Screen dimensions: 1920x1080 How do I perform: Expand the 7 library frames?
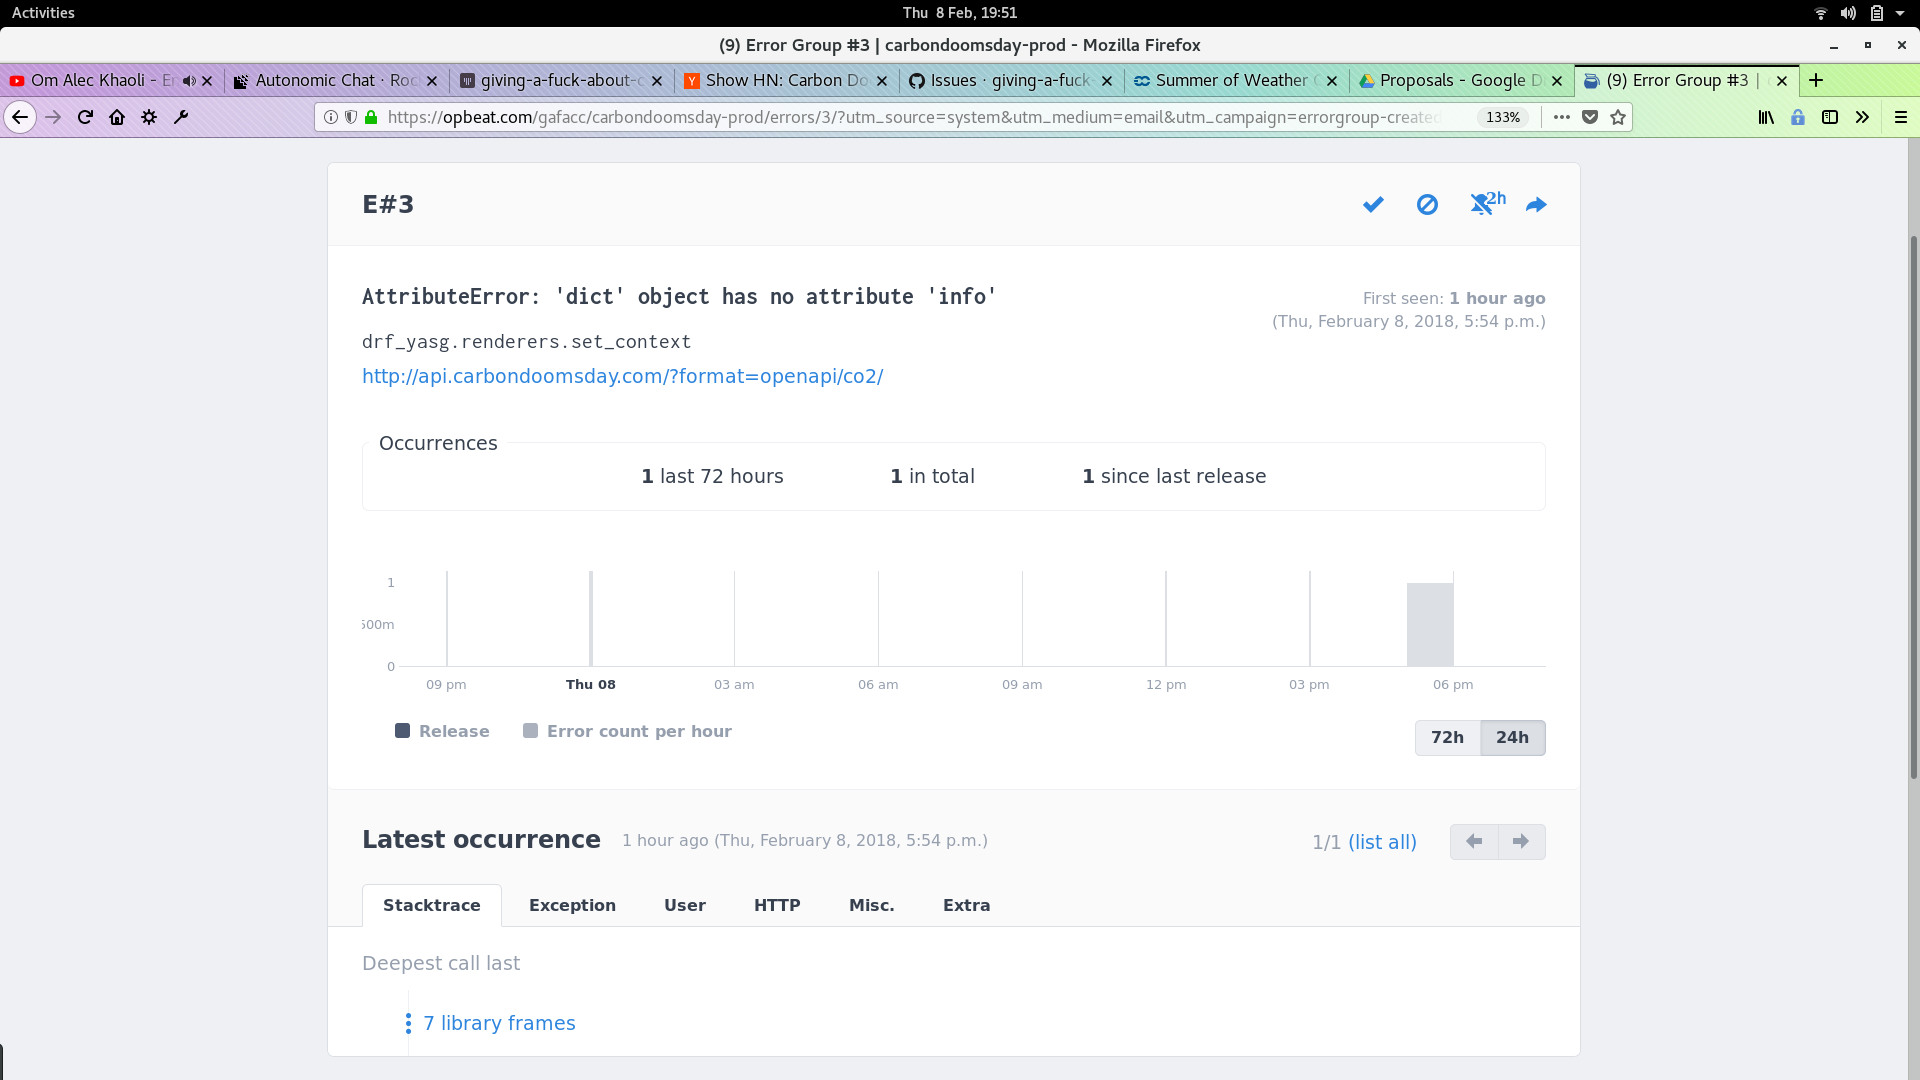click(x=498, y=1023)
